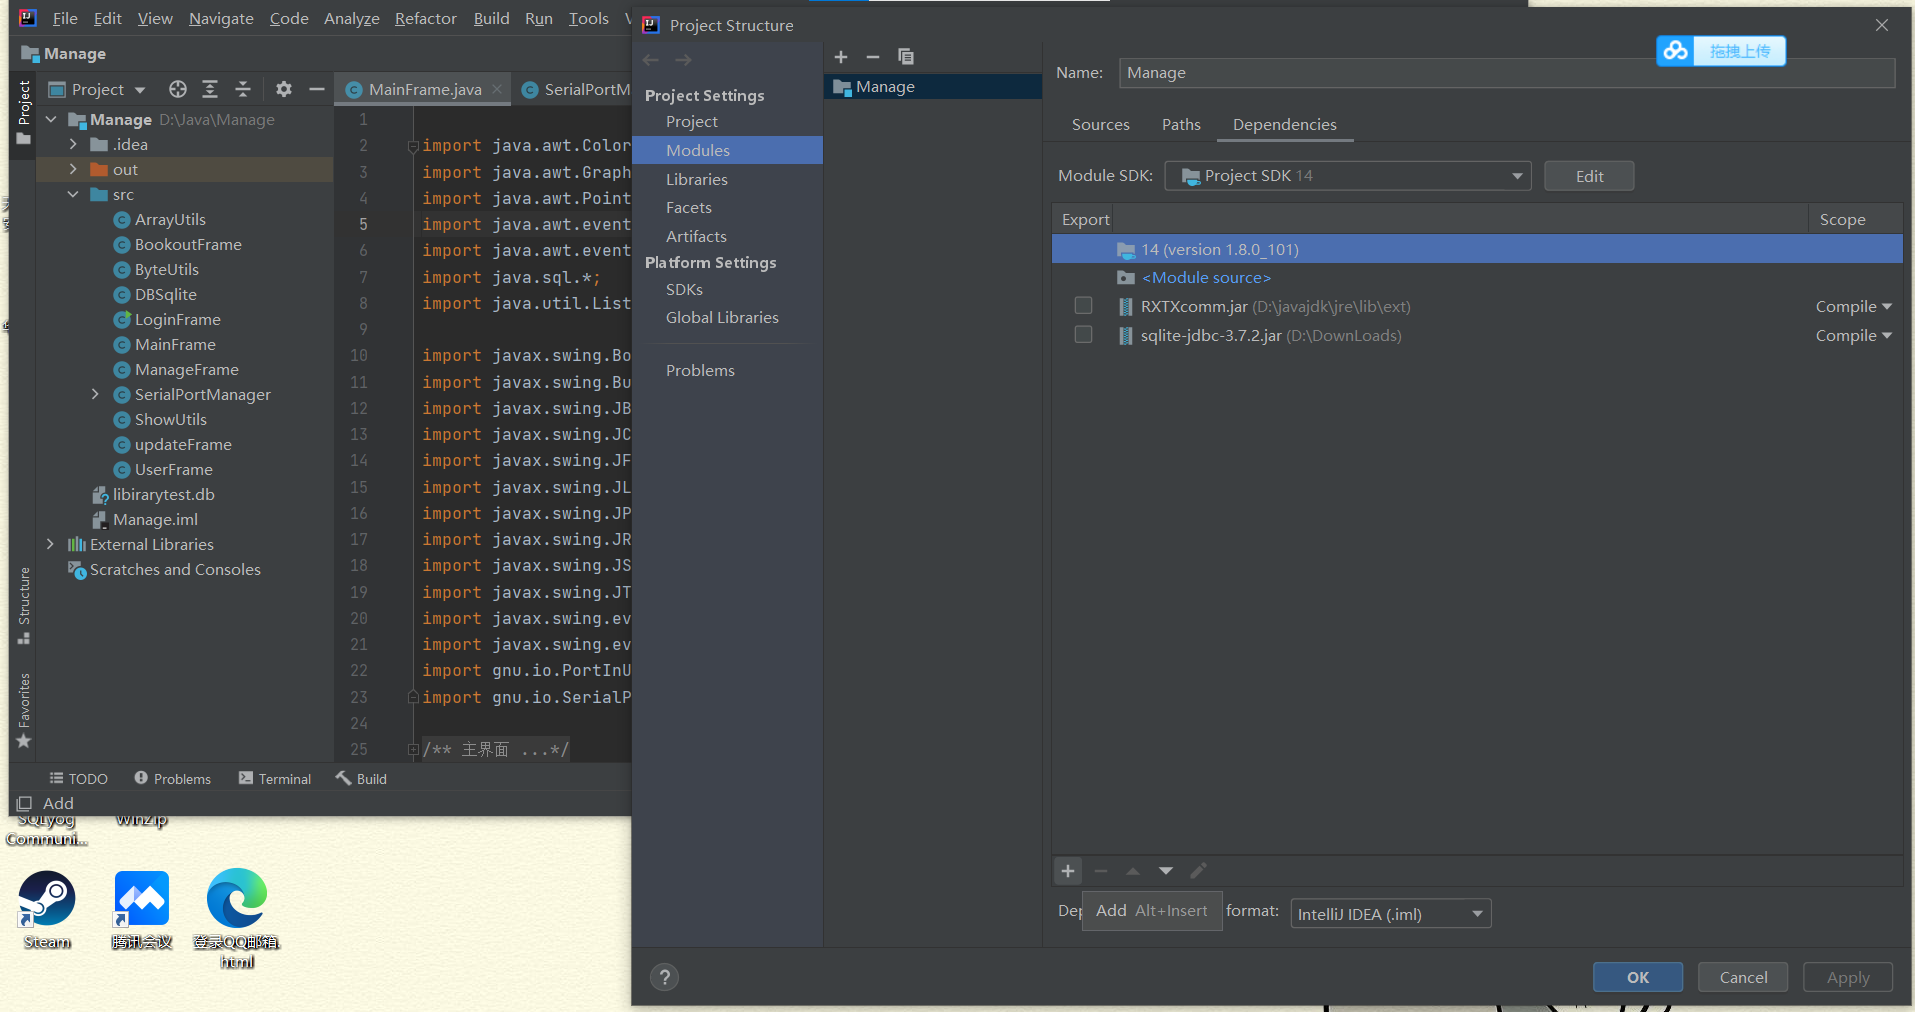
Task: Switch to the Sources tab
Action: [1100, 124]
